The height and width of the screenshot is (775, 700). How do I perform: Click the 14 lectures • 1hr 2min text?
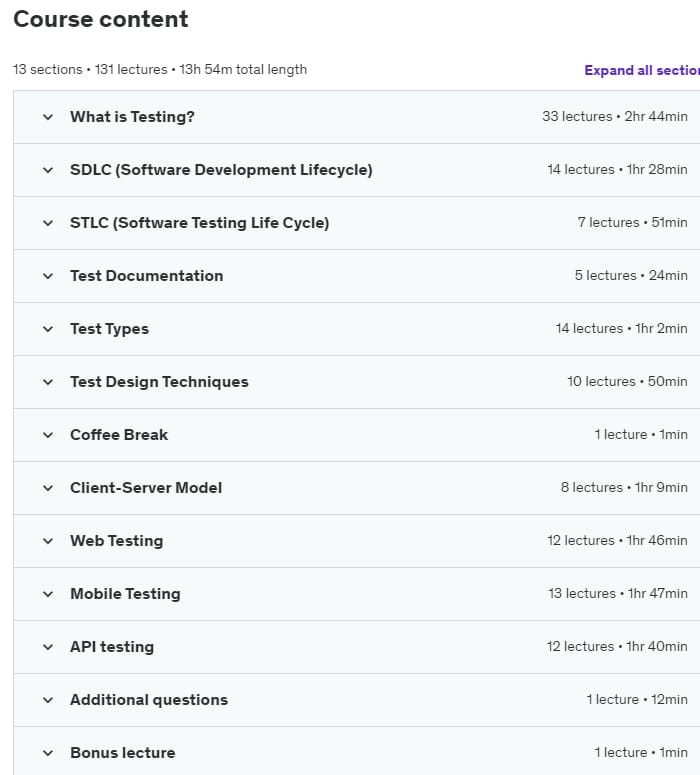[x=621, y=329]
